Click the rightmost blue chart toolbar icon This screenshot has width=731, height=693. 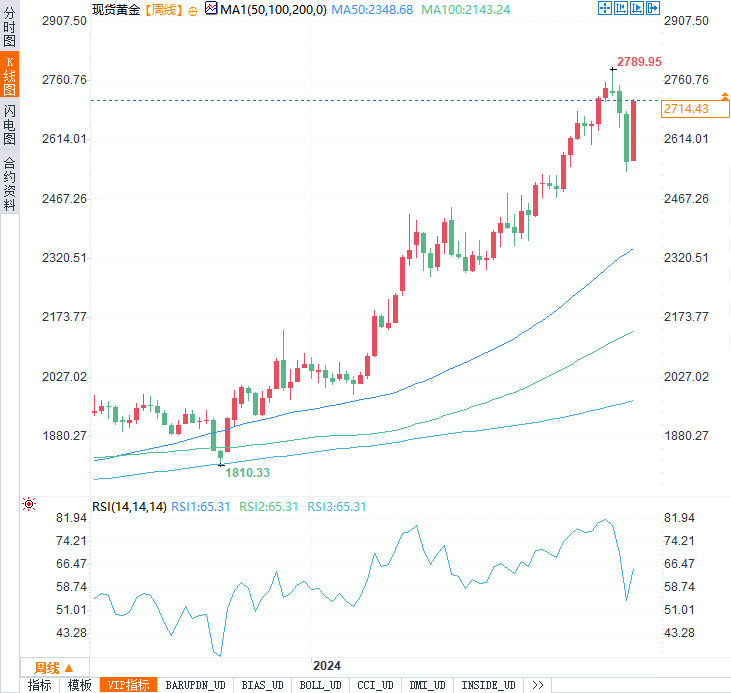tap(655, 8)
